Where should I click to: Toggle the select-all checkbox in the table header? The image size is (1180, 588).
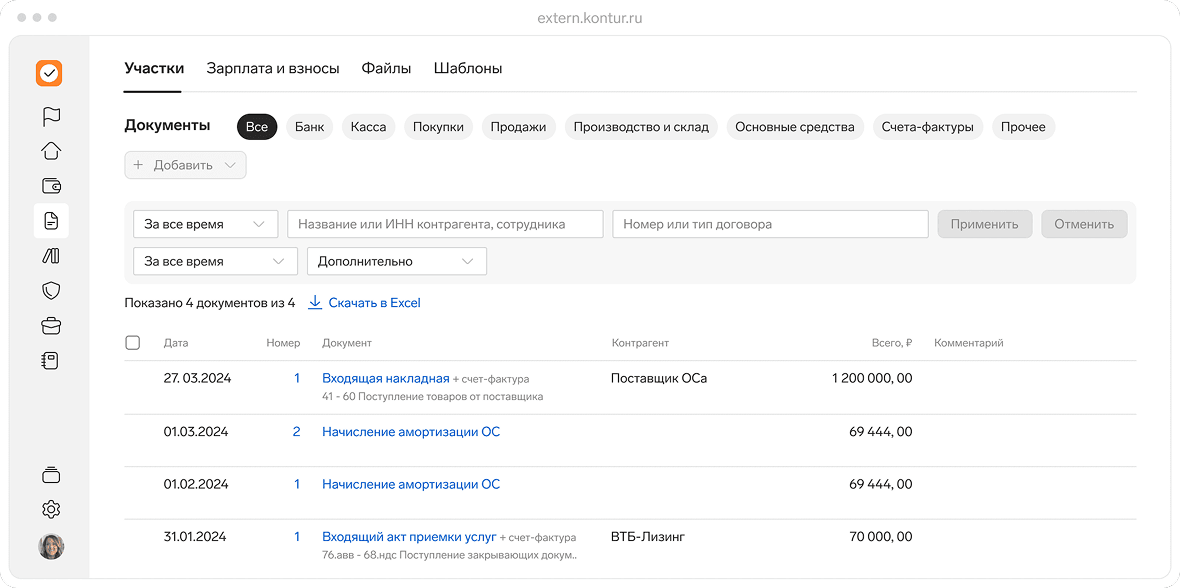pyautogui.click(x=133, y=342)
